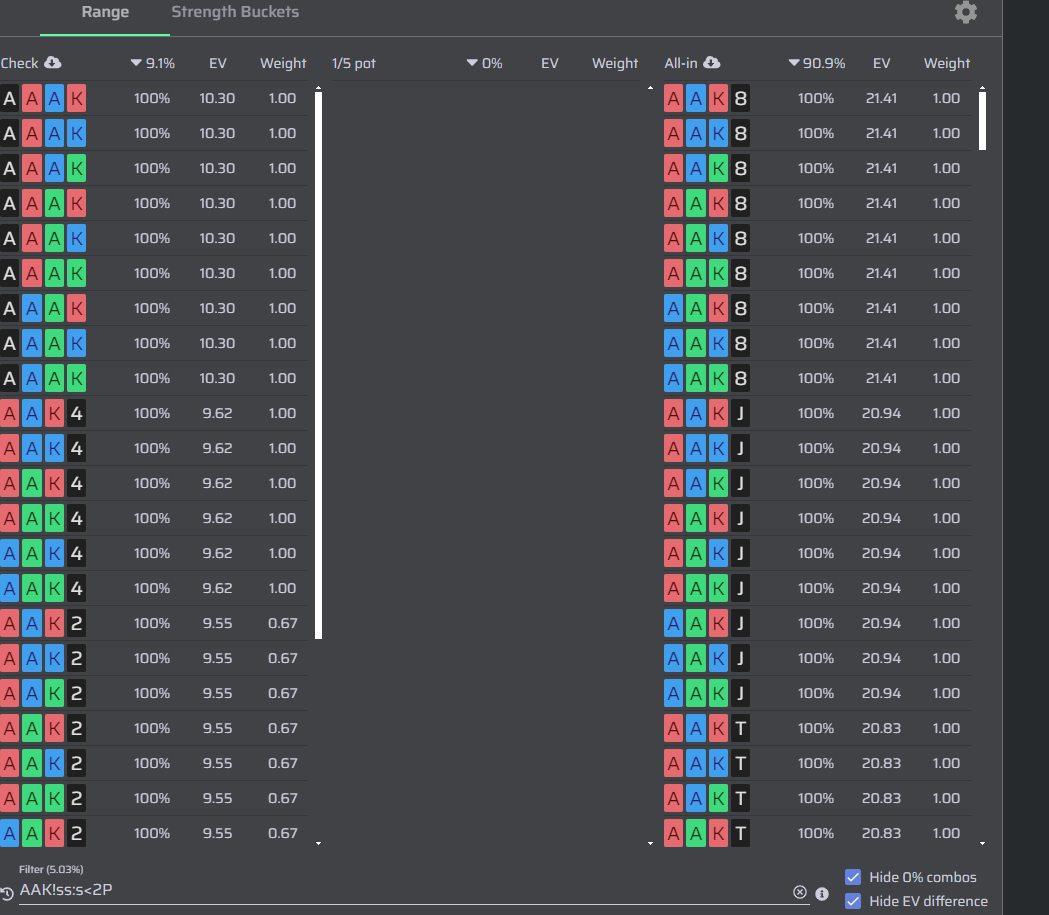Sort All-in list by EV header
The height and width of the screenshot is (915, 1049).
pos(881,63)
